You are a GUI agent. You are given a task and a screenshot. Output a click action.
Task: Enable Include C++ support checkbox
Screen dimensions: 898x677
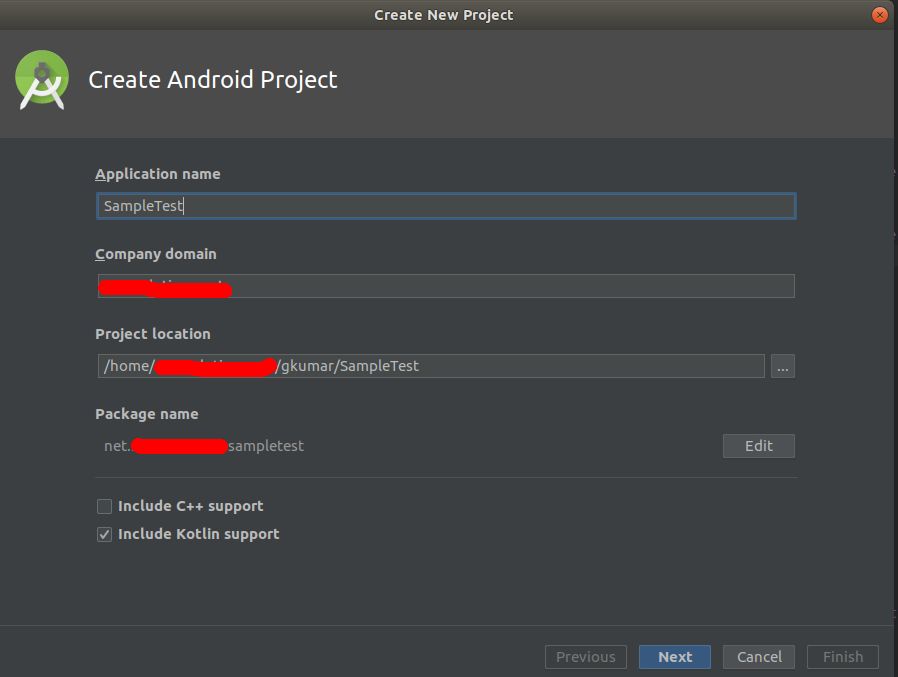tap(104, 506)
